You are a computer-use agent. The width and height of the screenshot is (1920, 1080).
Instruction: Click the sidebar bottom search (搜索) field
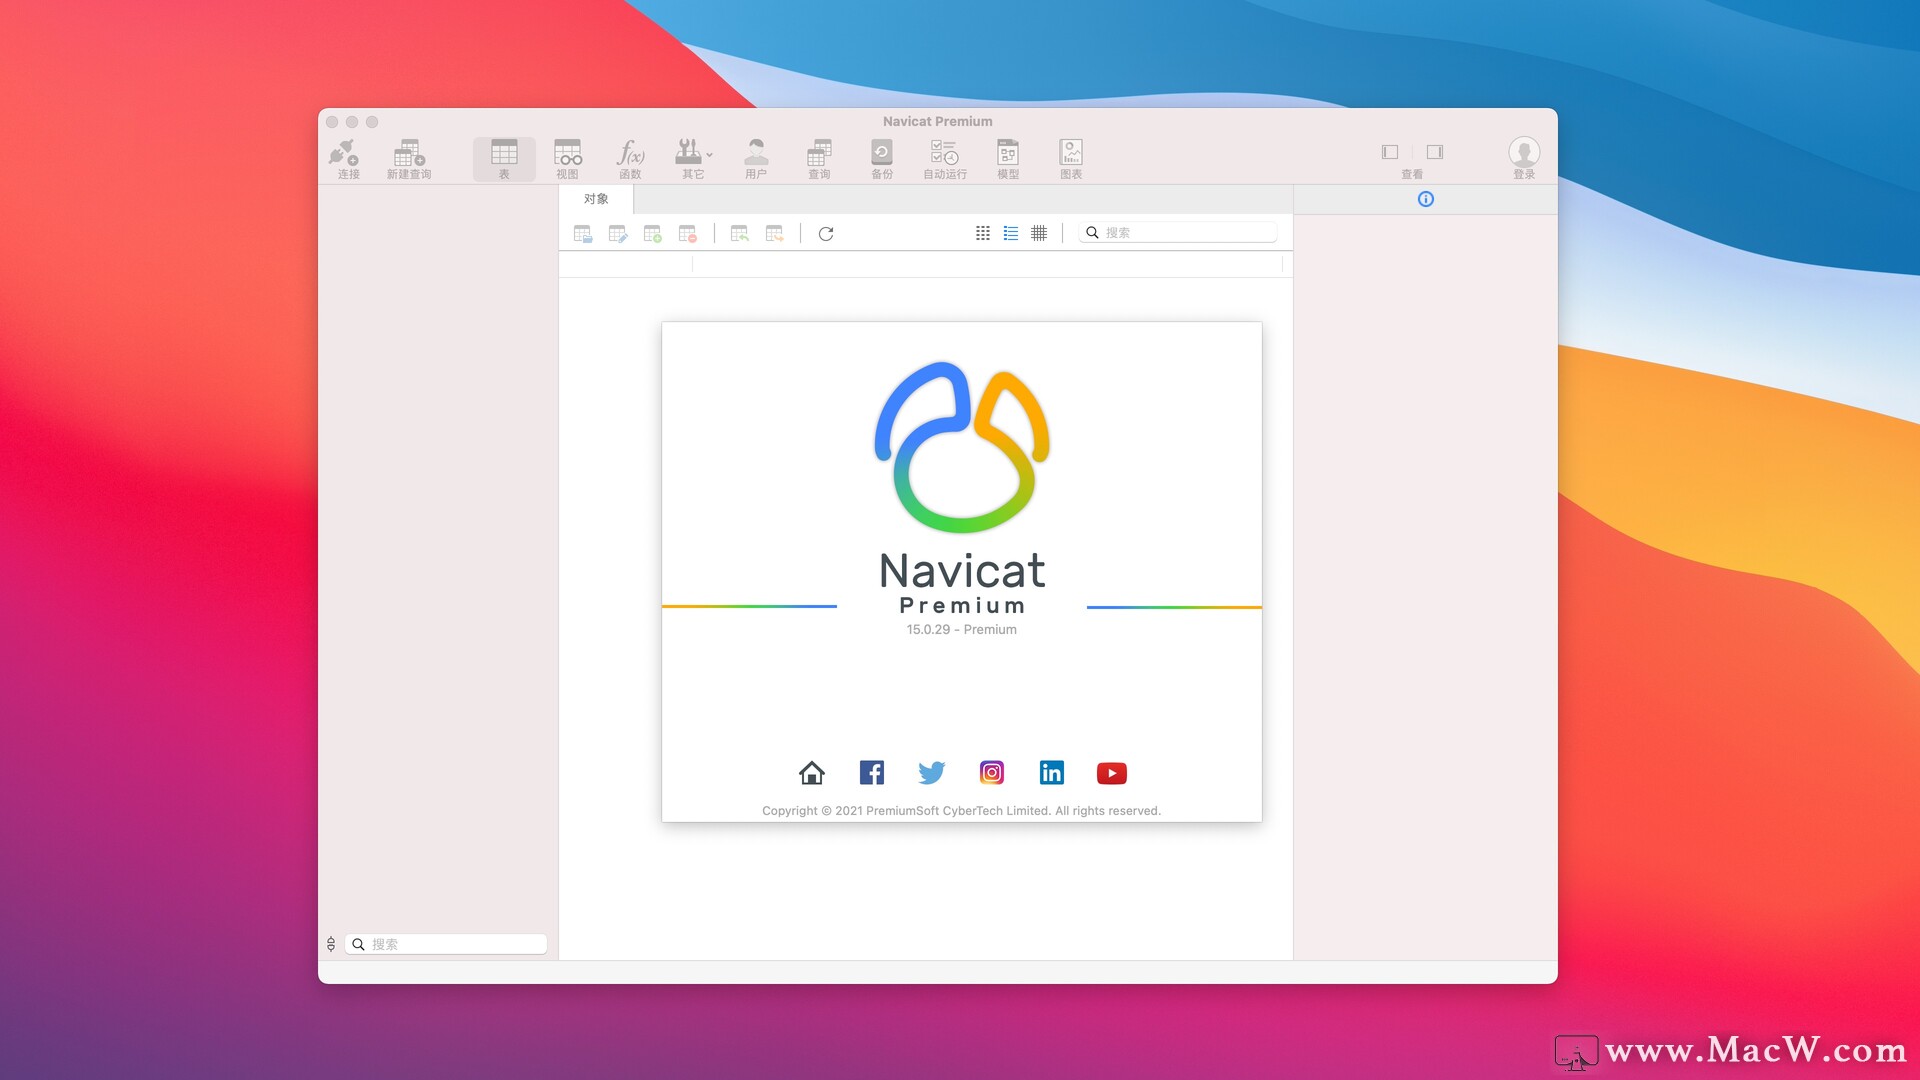(x=446, y=944)
